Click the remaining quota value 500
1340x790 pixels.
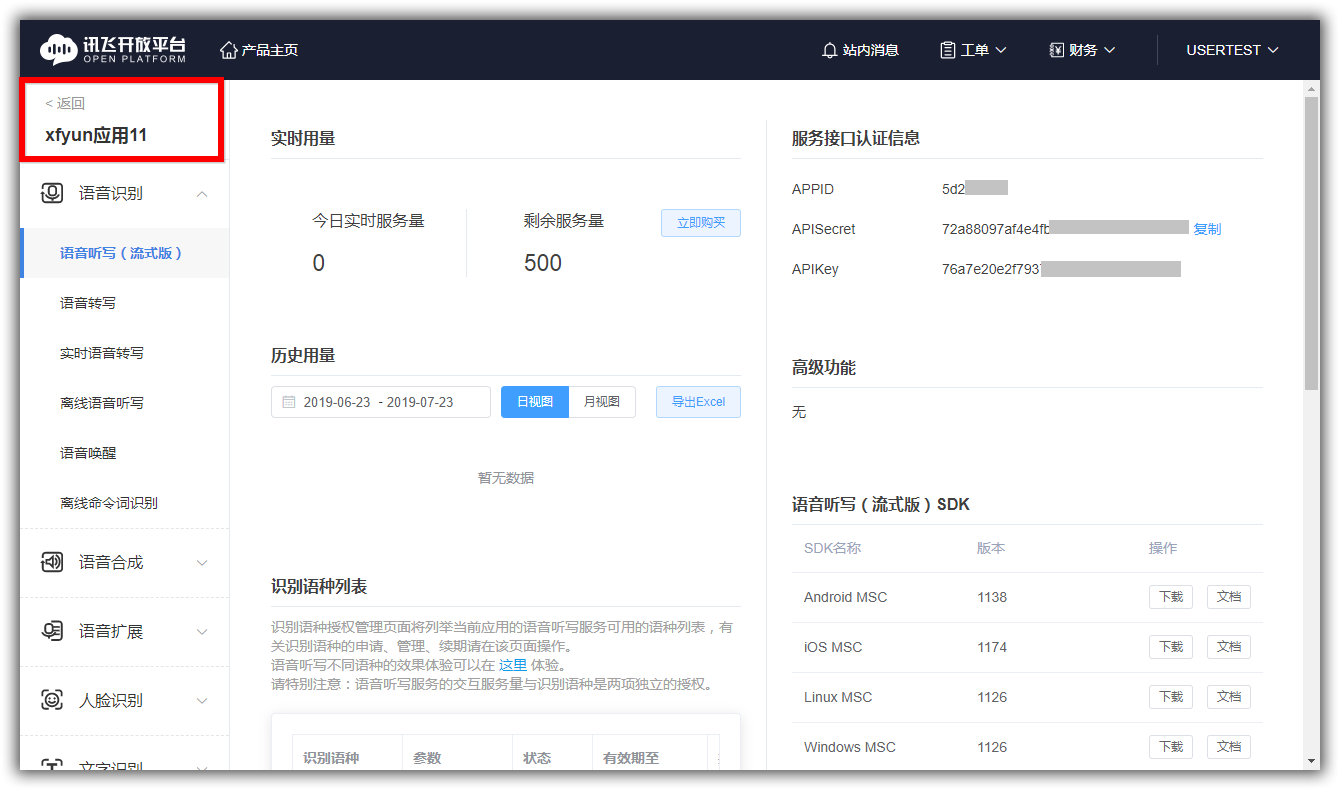click(x=543, y=263)
